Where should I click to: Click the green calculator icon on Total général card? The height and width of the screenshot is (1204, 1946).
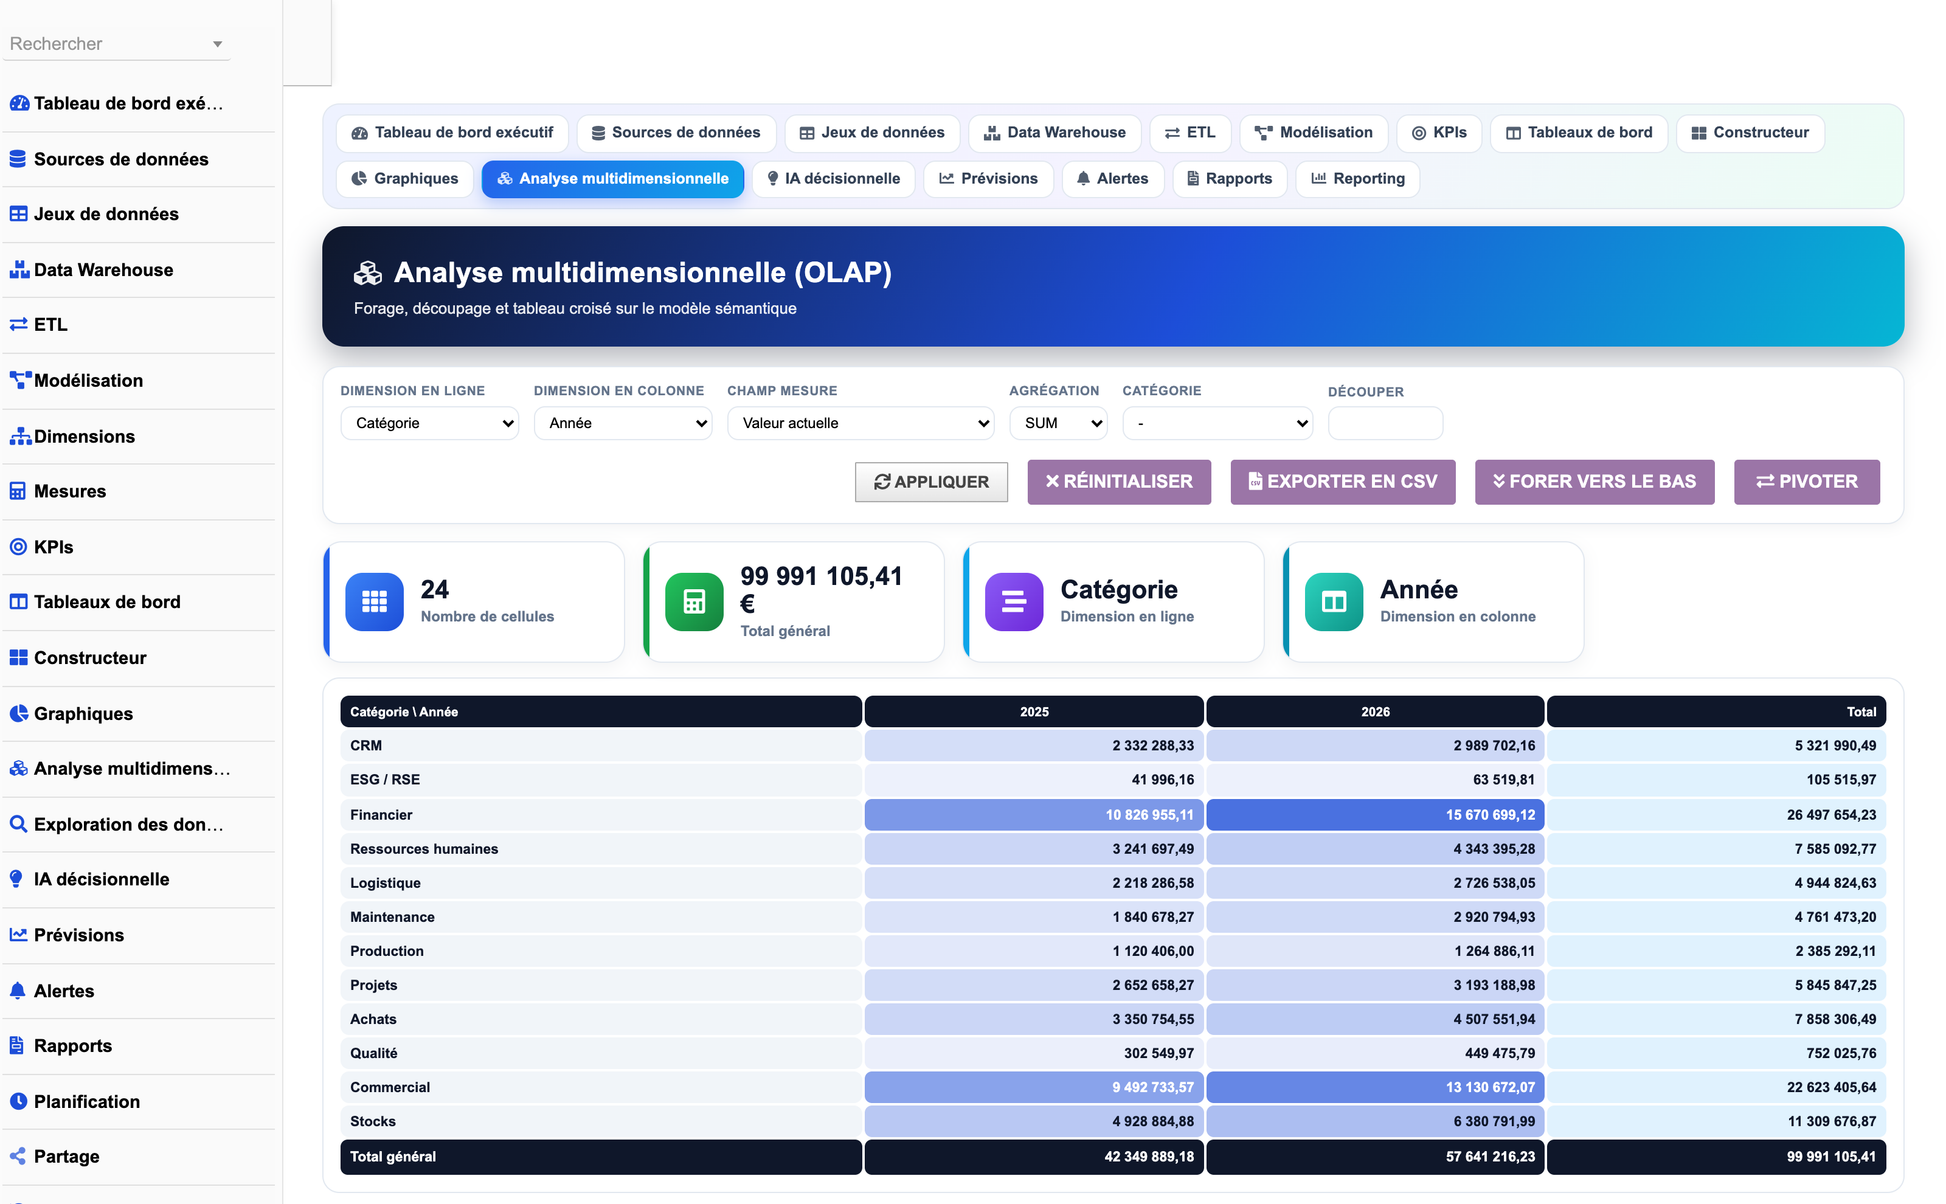click(x=694, y=601)
